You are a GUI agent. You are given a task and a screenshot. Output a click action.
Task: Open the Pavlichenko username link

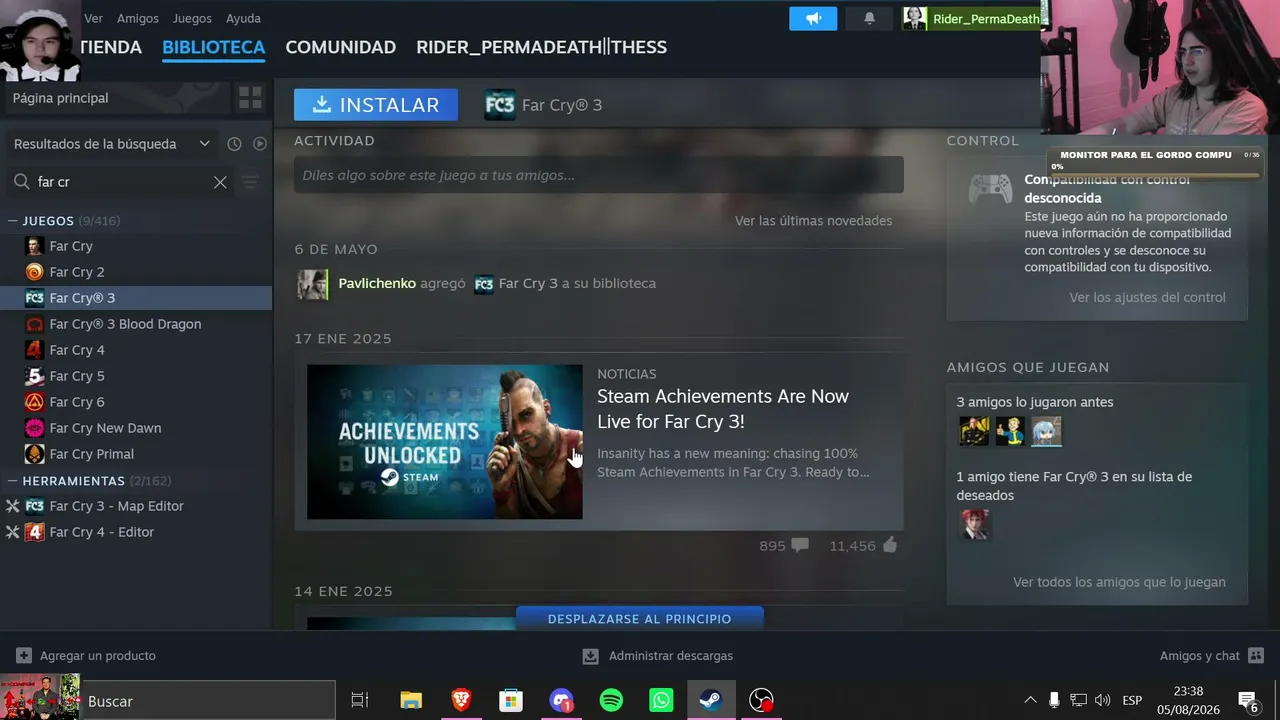(x=377, y=283)
